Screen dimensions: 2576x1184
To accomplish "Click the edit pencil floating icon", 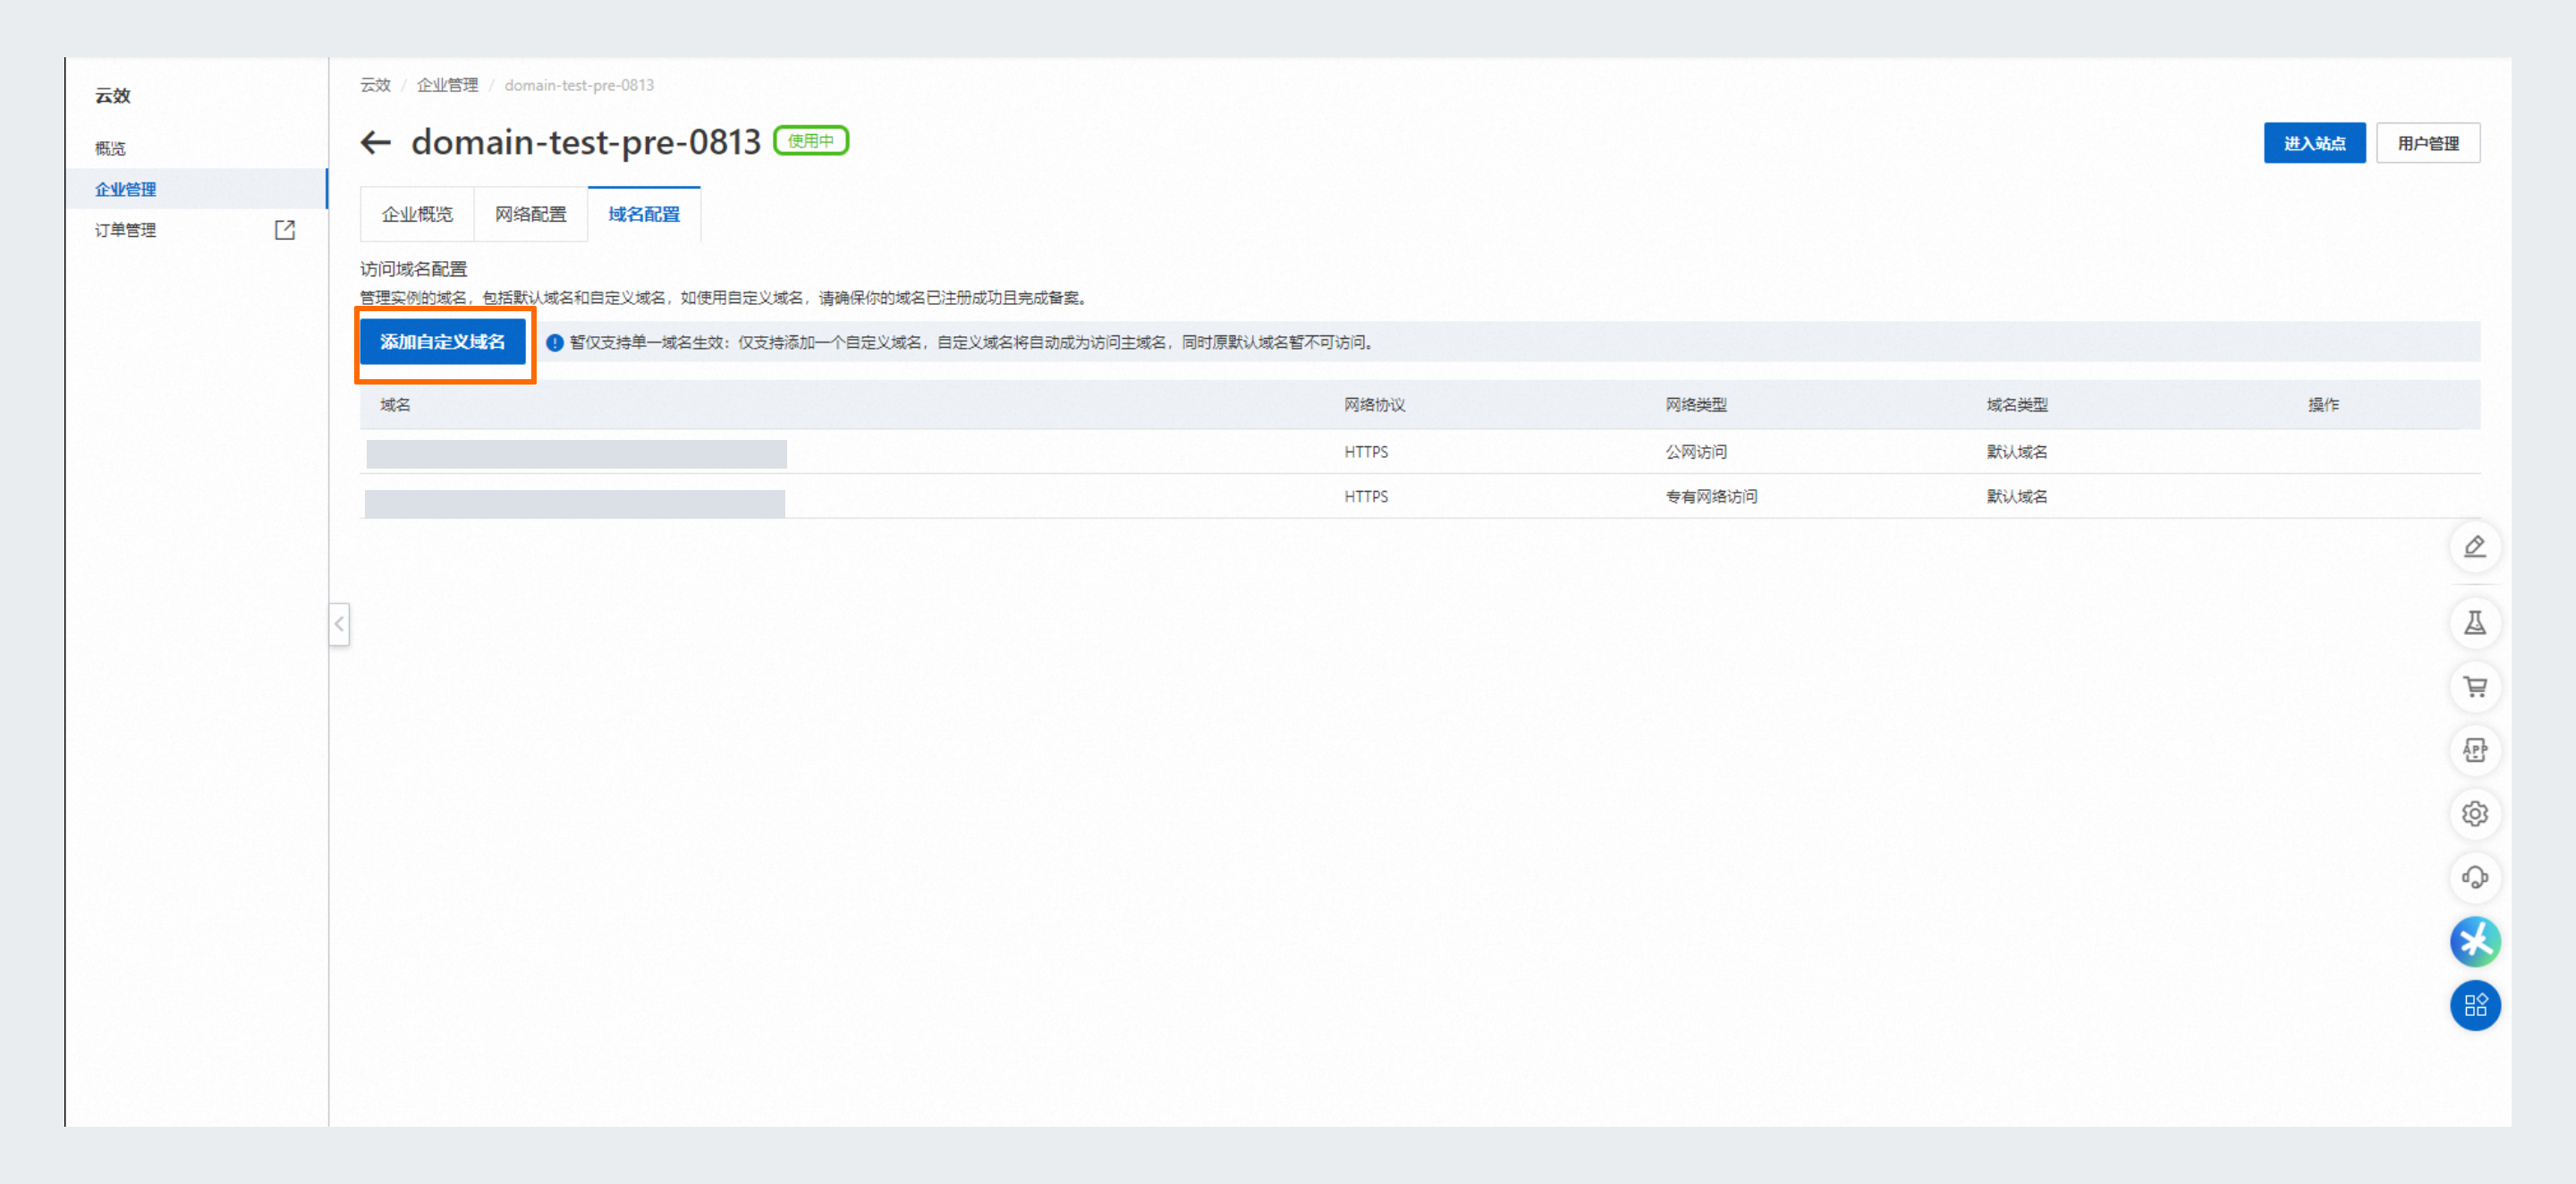I will (x=2475, y=547).
